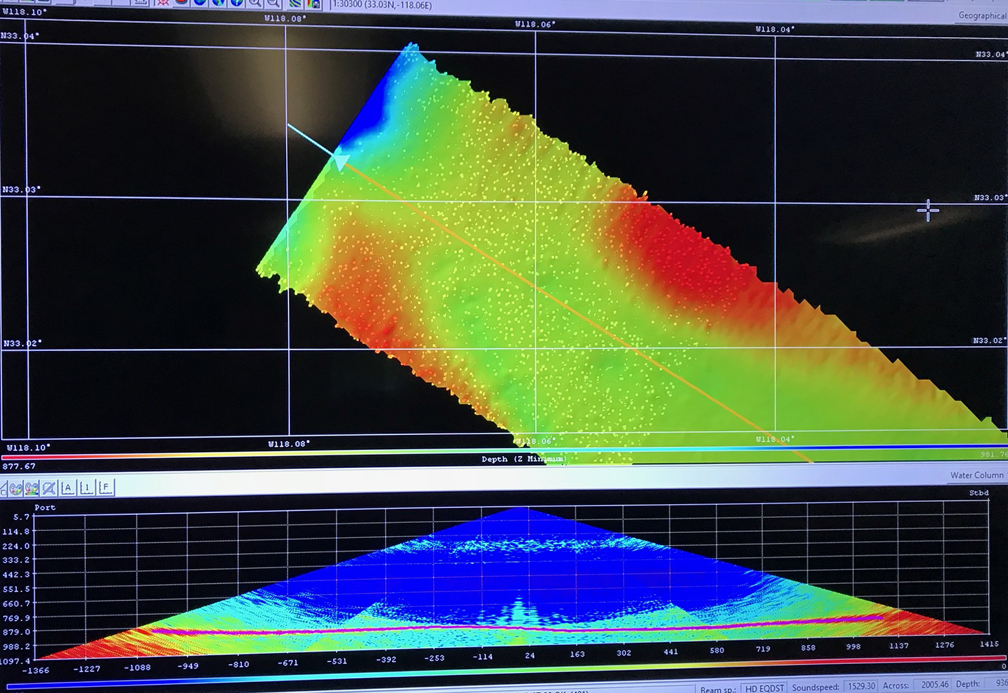Click the first color palette icon in the water column toolbar
The image size is (1008, 693).
pyautogui.click(x=15, y=489)
